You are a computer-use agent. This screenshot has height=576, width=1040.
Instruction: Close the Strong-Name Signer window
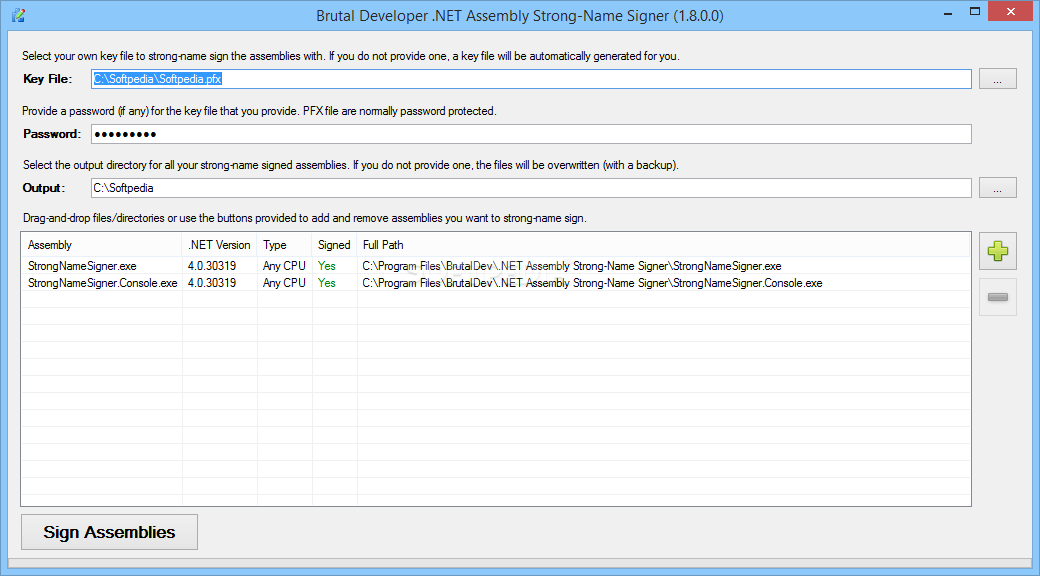point(1011,11)
